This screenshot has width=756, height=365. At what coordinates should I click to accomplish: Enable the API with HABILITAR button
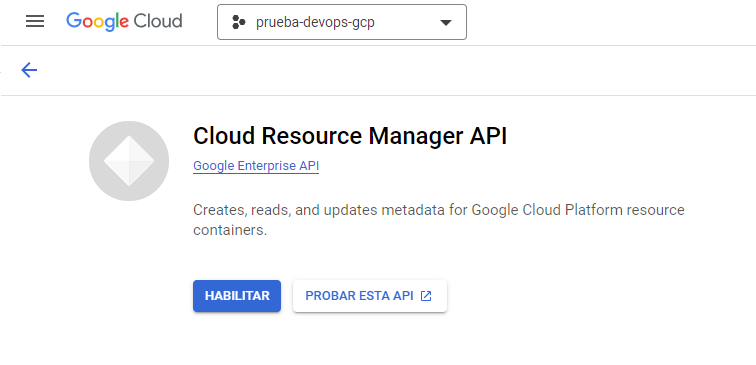pyautogui.click(x=237, y=296)
